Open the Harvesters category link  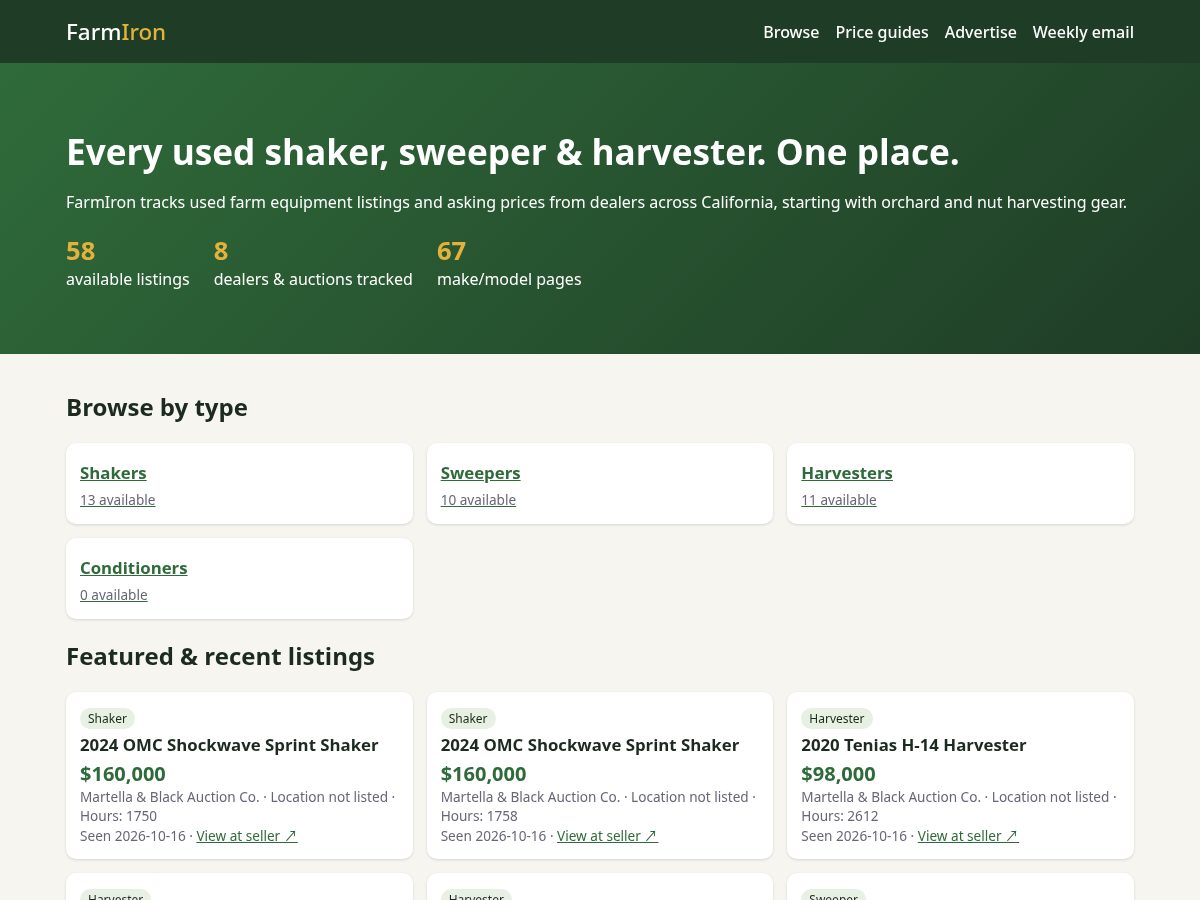(847, 473)
